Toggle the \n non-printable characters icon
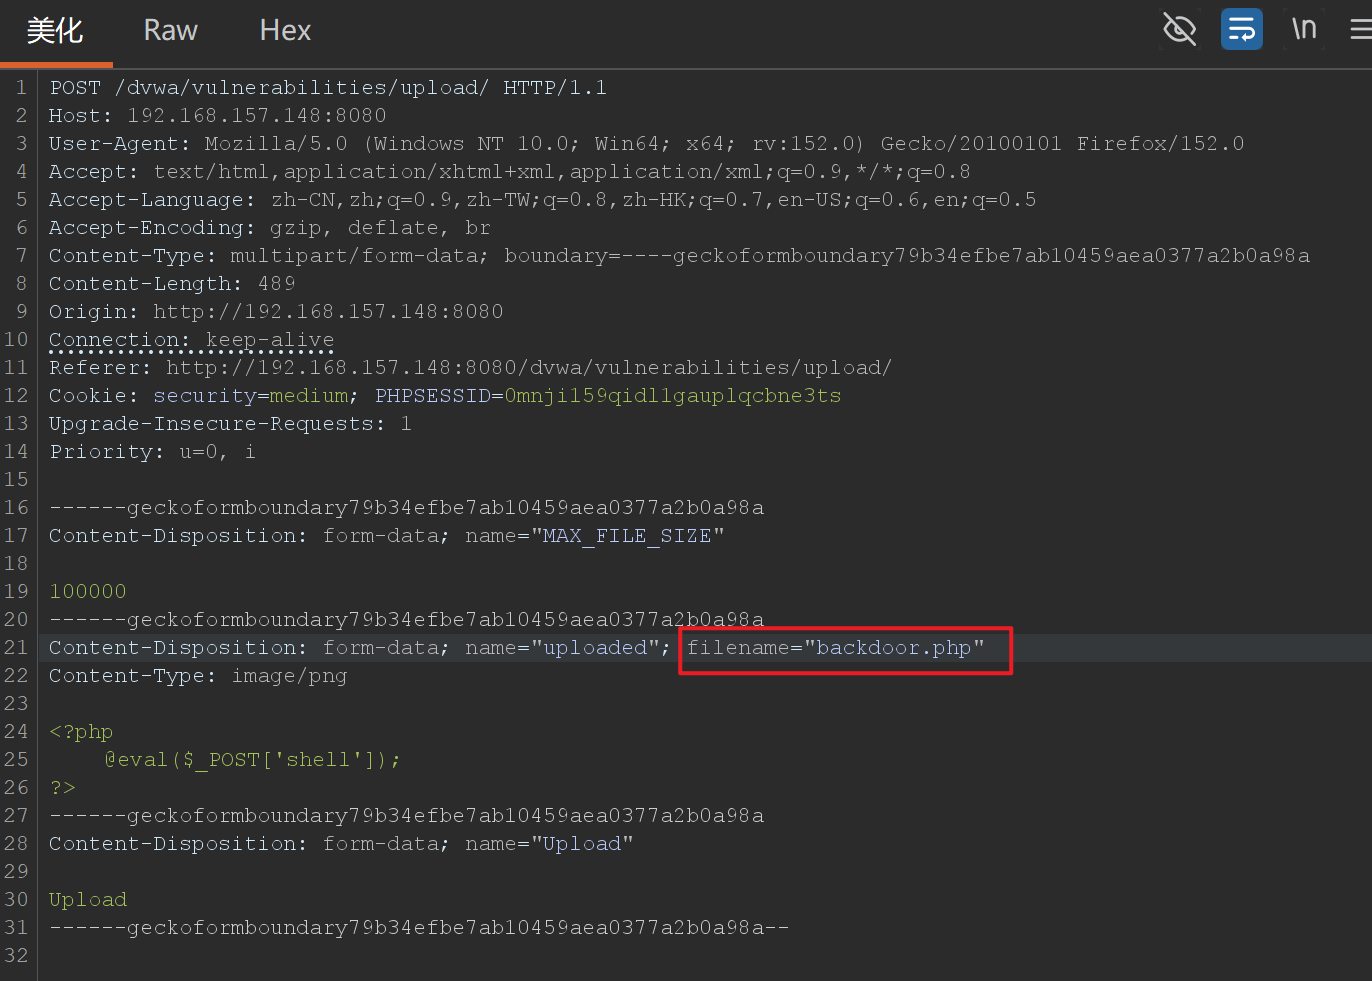Screen dimensions: 1372x981 click(1304, 29)
